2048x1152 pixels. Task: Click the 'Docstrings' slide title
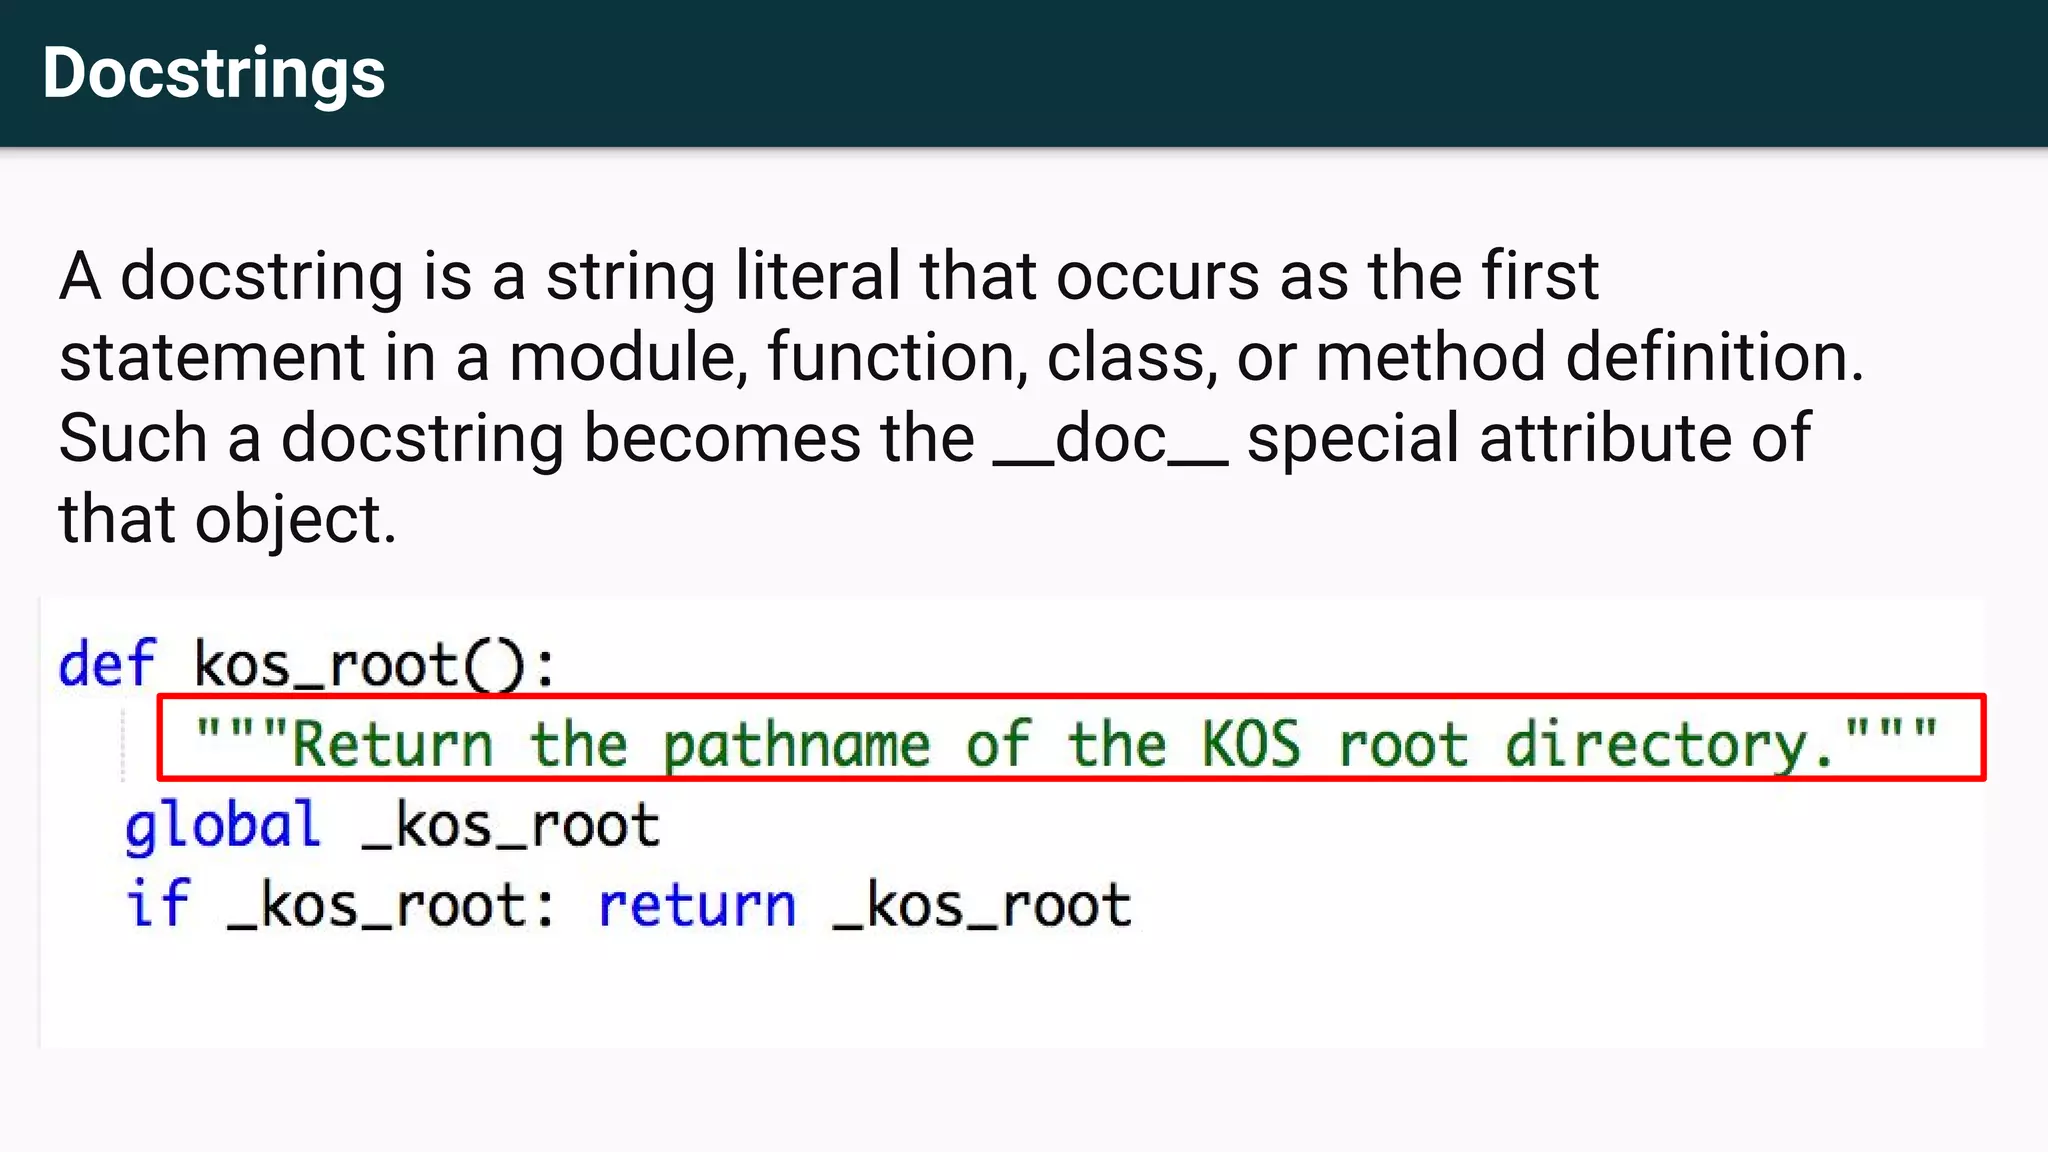click(x=213, y=75)
